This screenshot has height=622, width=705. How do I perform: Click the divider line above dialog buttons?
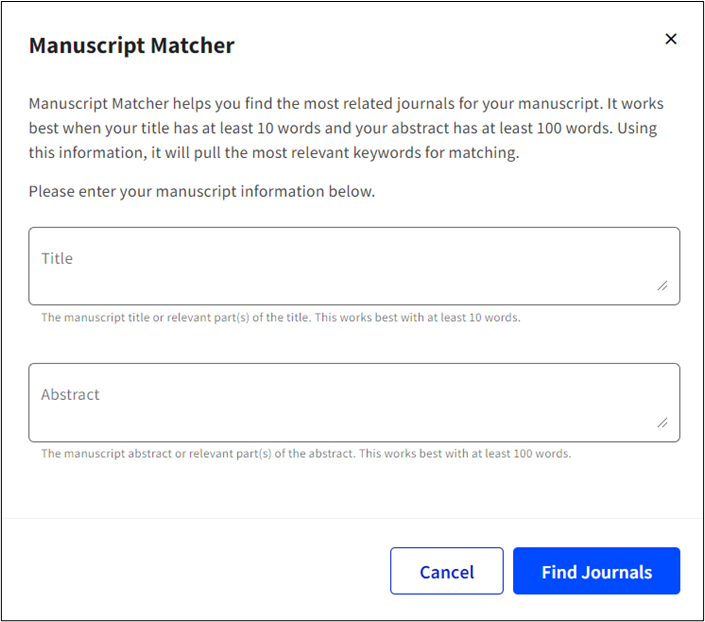352,519
